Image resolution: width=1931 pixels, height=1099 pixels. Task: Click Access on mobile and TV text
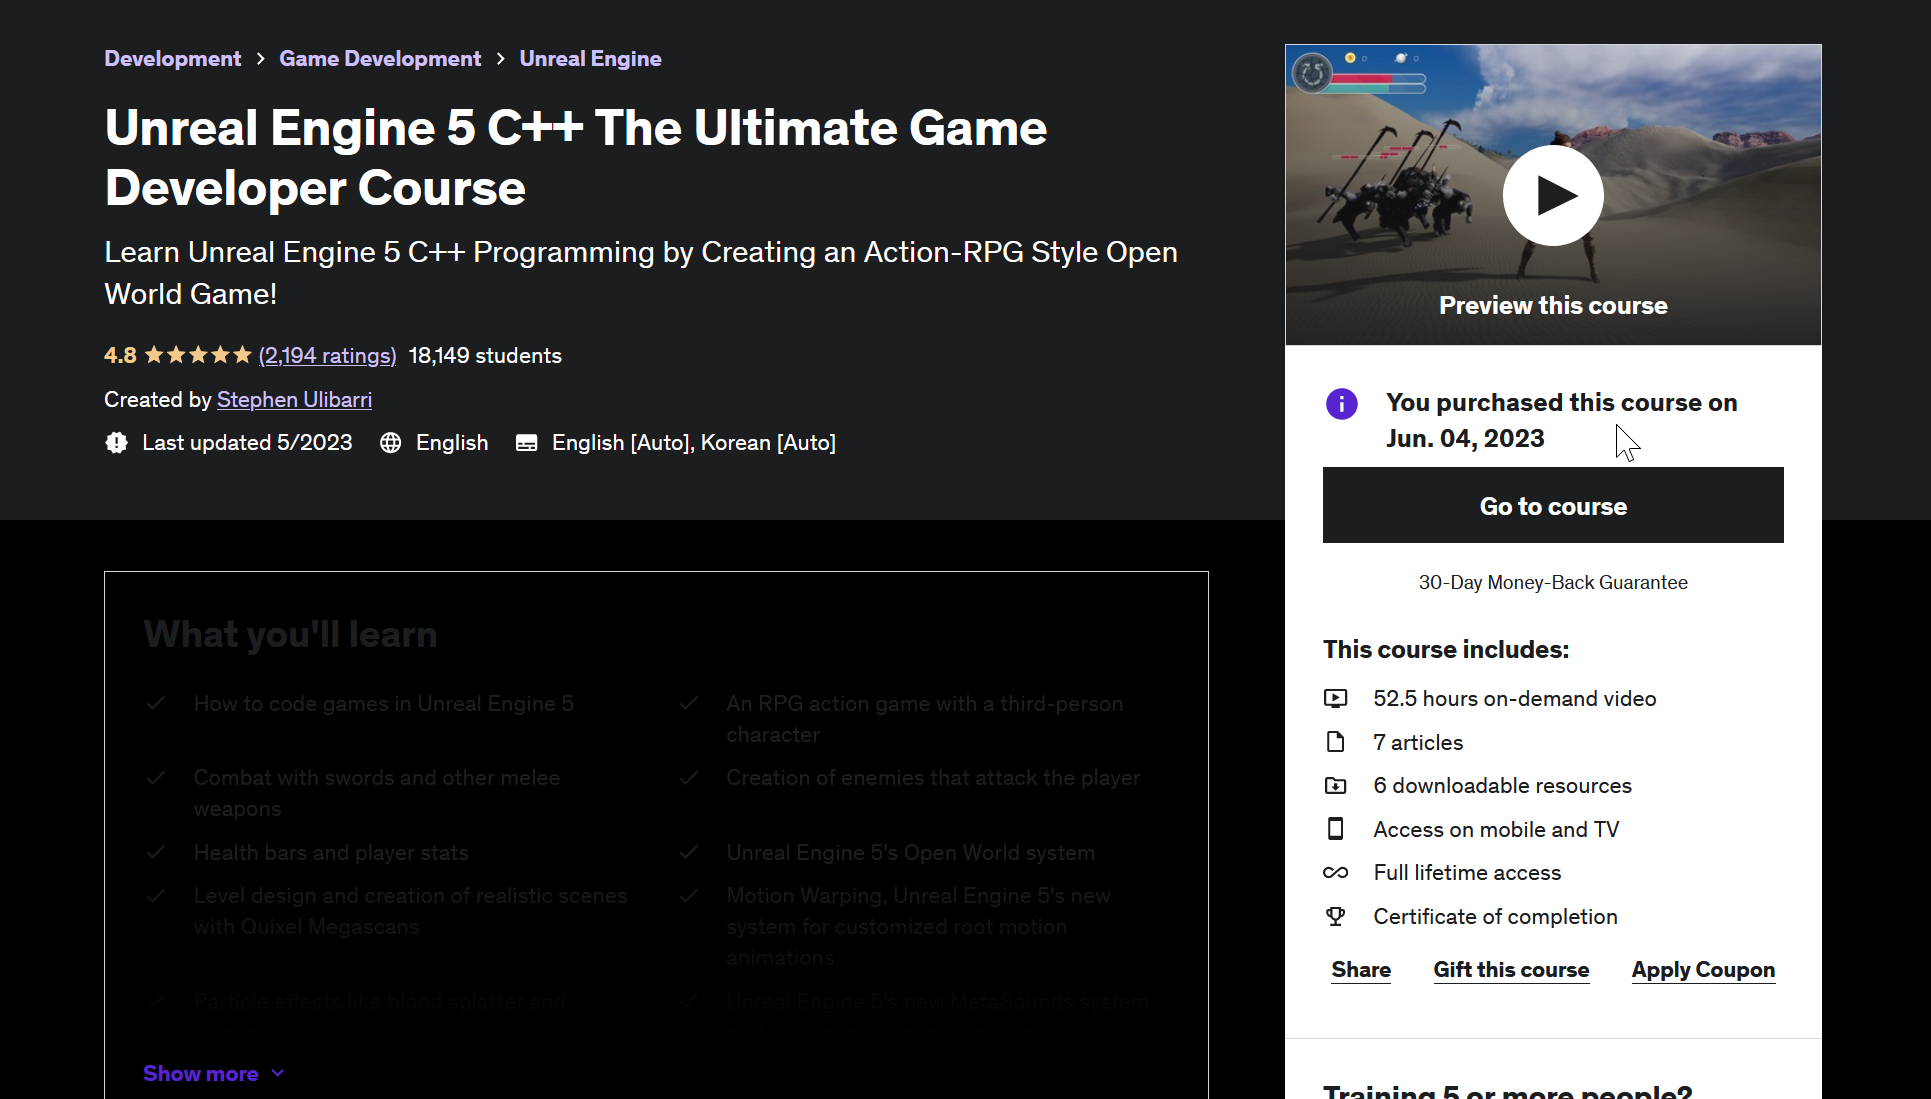[1496, 829]
